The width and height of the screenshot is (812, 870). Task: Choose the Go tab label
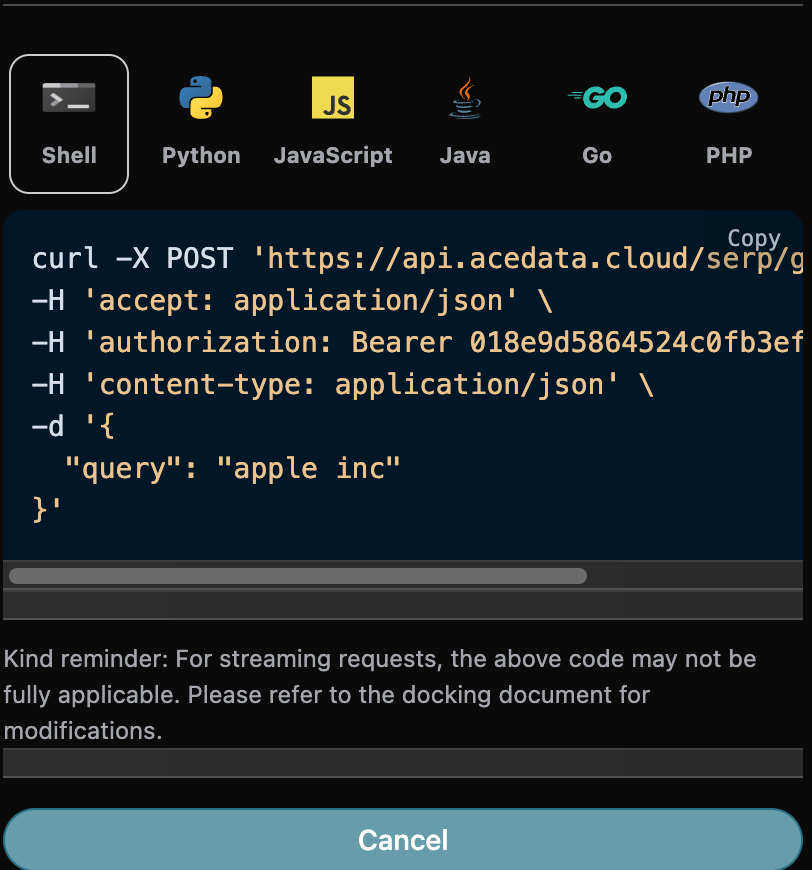[597, 156]
